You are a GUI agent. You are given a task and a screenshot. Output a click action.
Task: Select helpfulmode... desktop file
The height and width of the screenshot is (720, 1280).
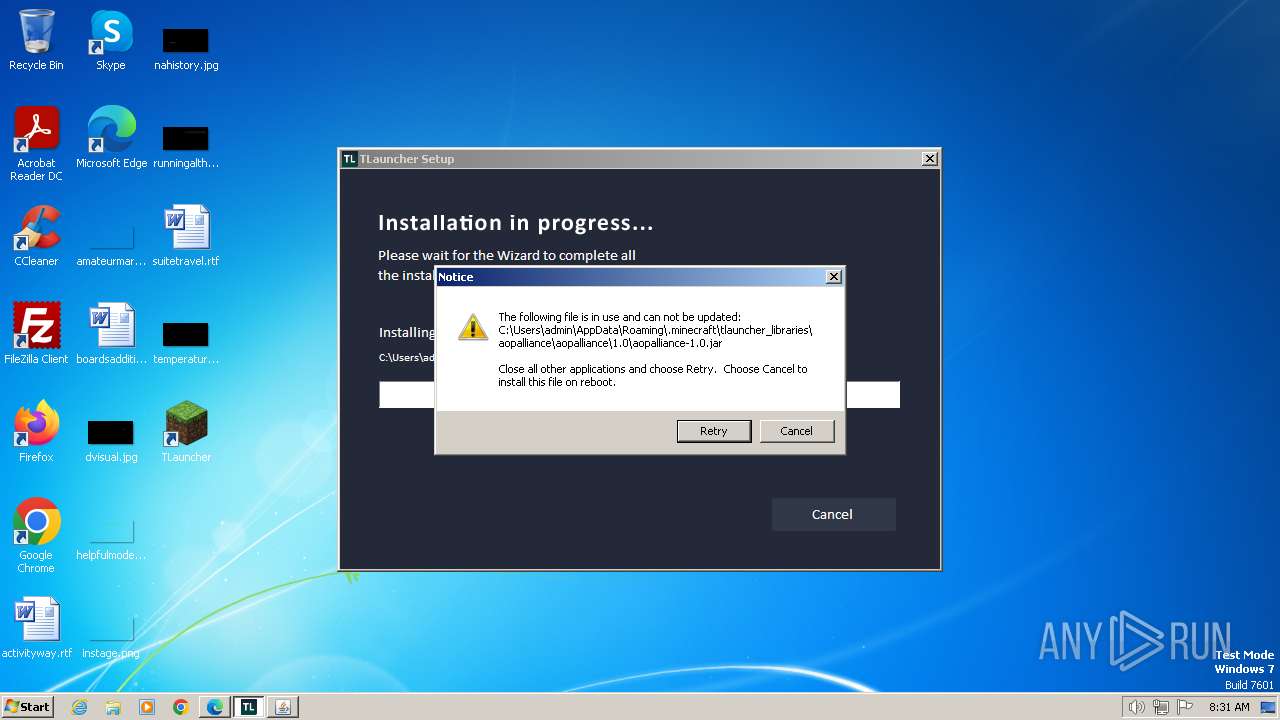click(x=111, y=538)
